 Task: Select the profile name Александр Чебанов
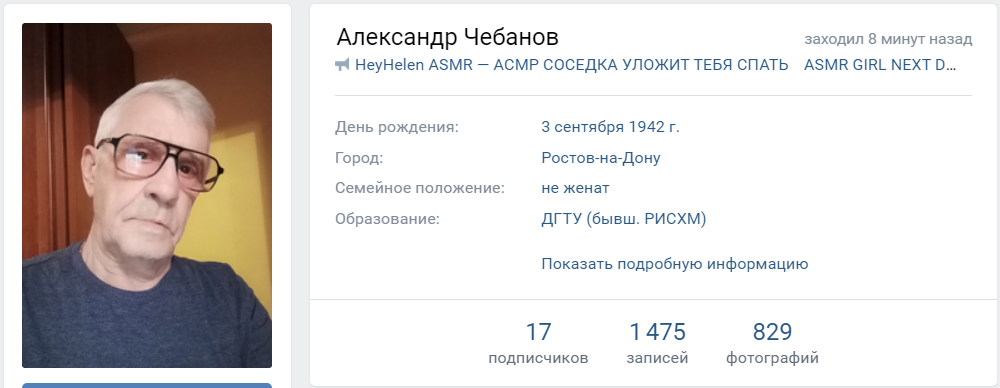coord(448,37)
